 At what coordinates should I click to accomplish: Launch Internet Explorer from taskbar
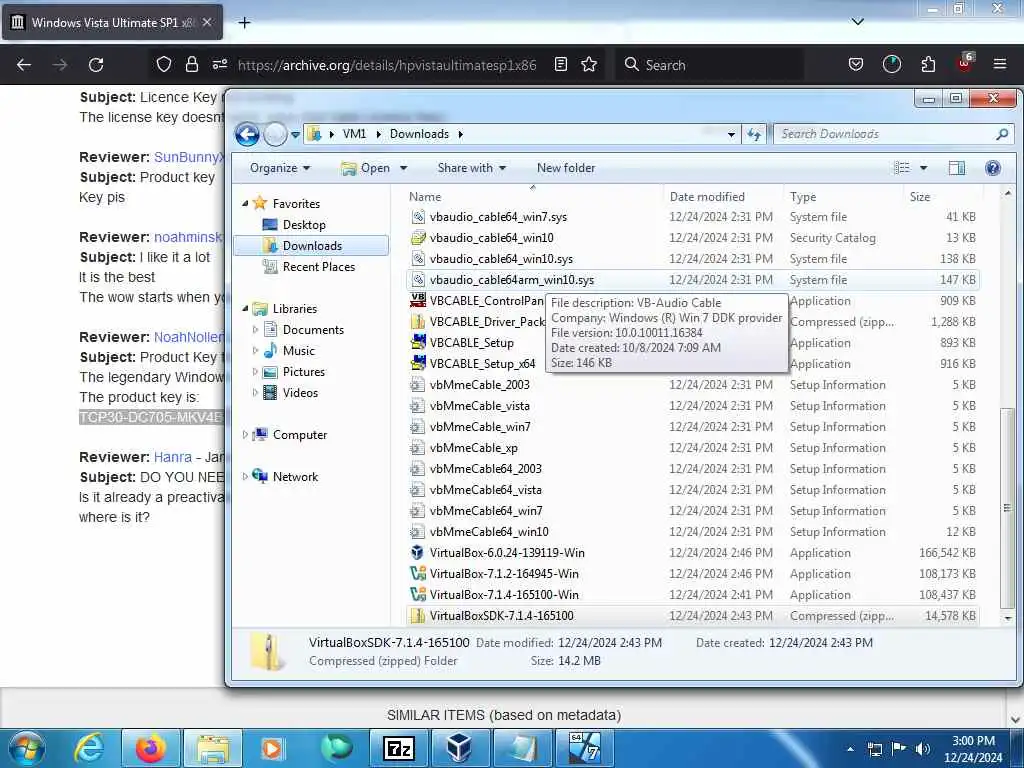point(89,748)
